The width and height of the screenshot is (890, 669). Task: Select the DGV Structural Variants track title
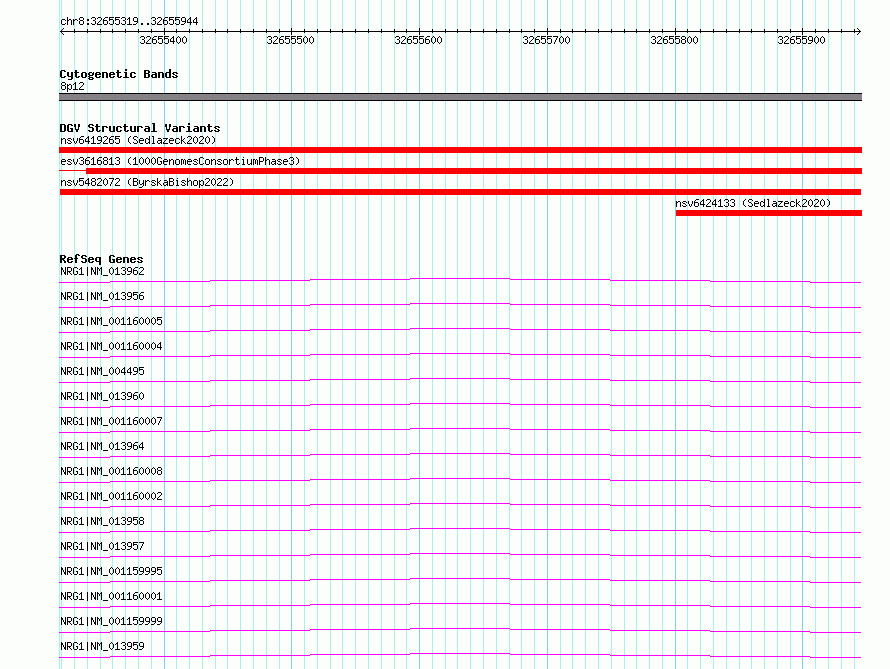140,128
